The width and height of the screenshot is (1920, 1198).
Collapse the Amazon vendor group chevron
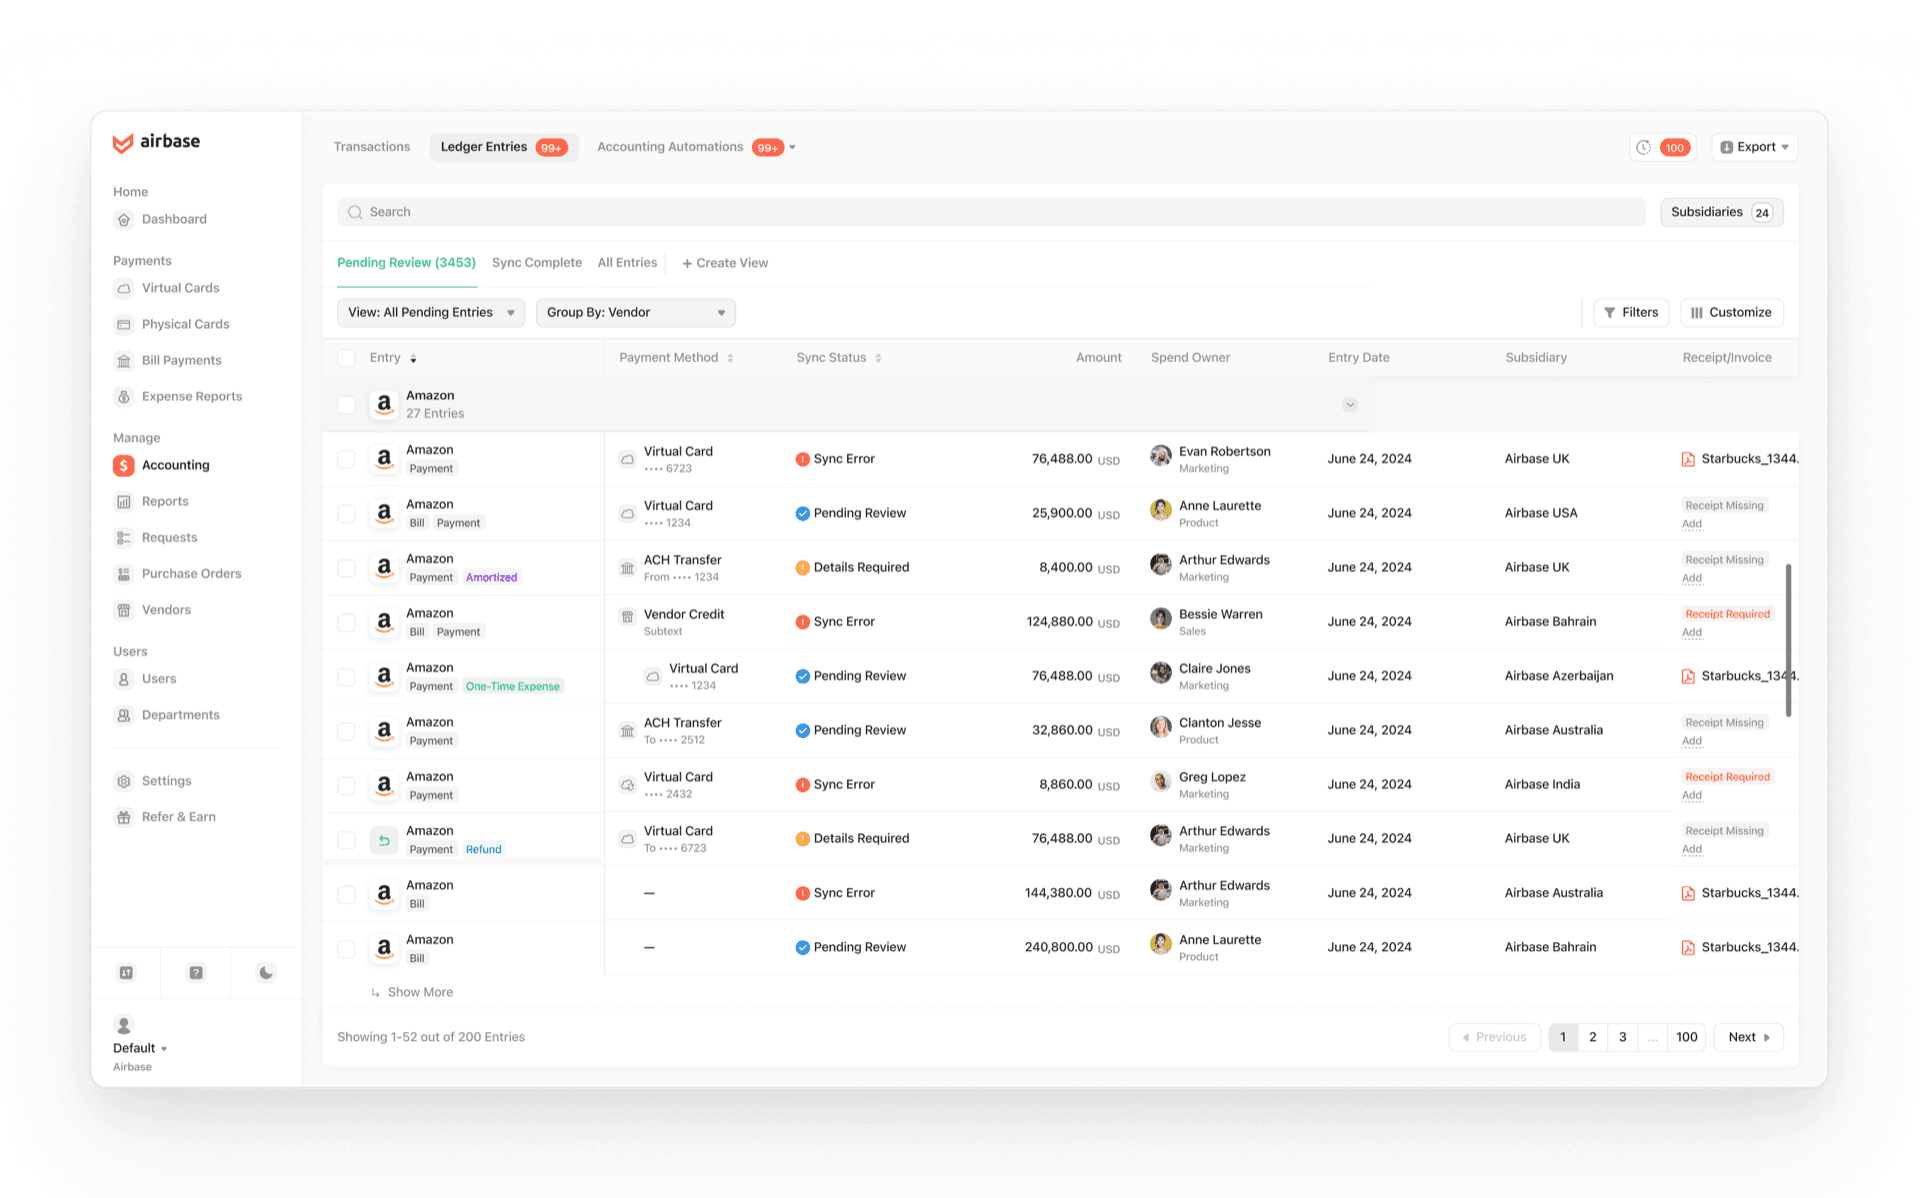coord(1350,405)
